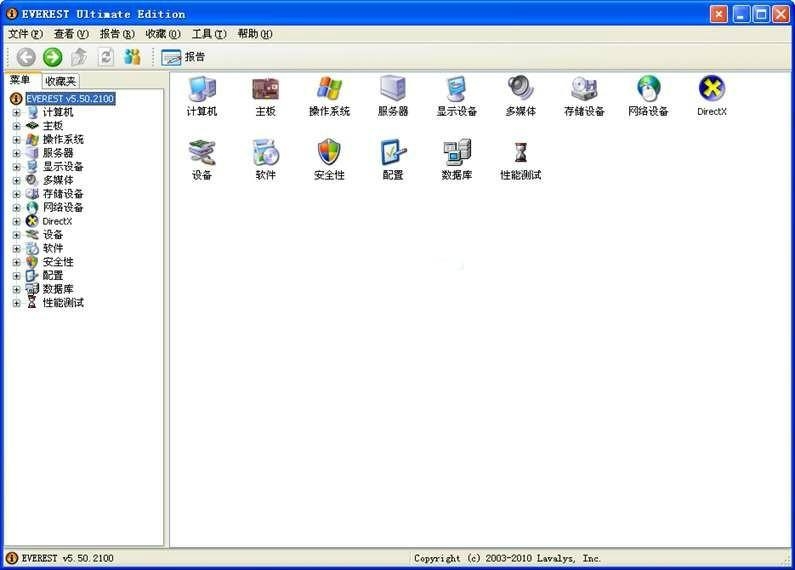Open the 操作系统 icon in main panel
This screenshot has width=795, height=570.
click(x=329, y=90)
